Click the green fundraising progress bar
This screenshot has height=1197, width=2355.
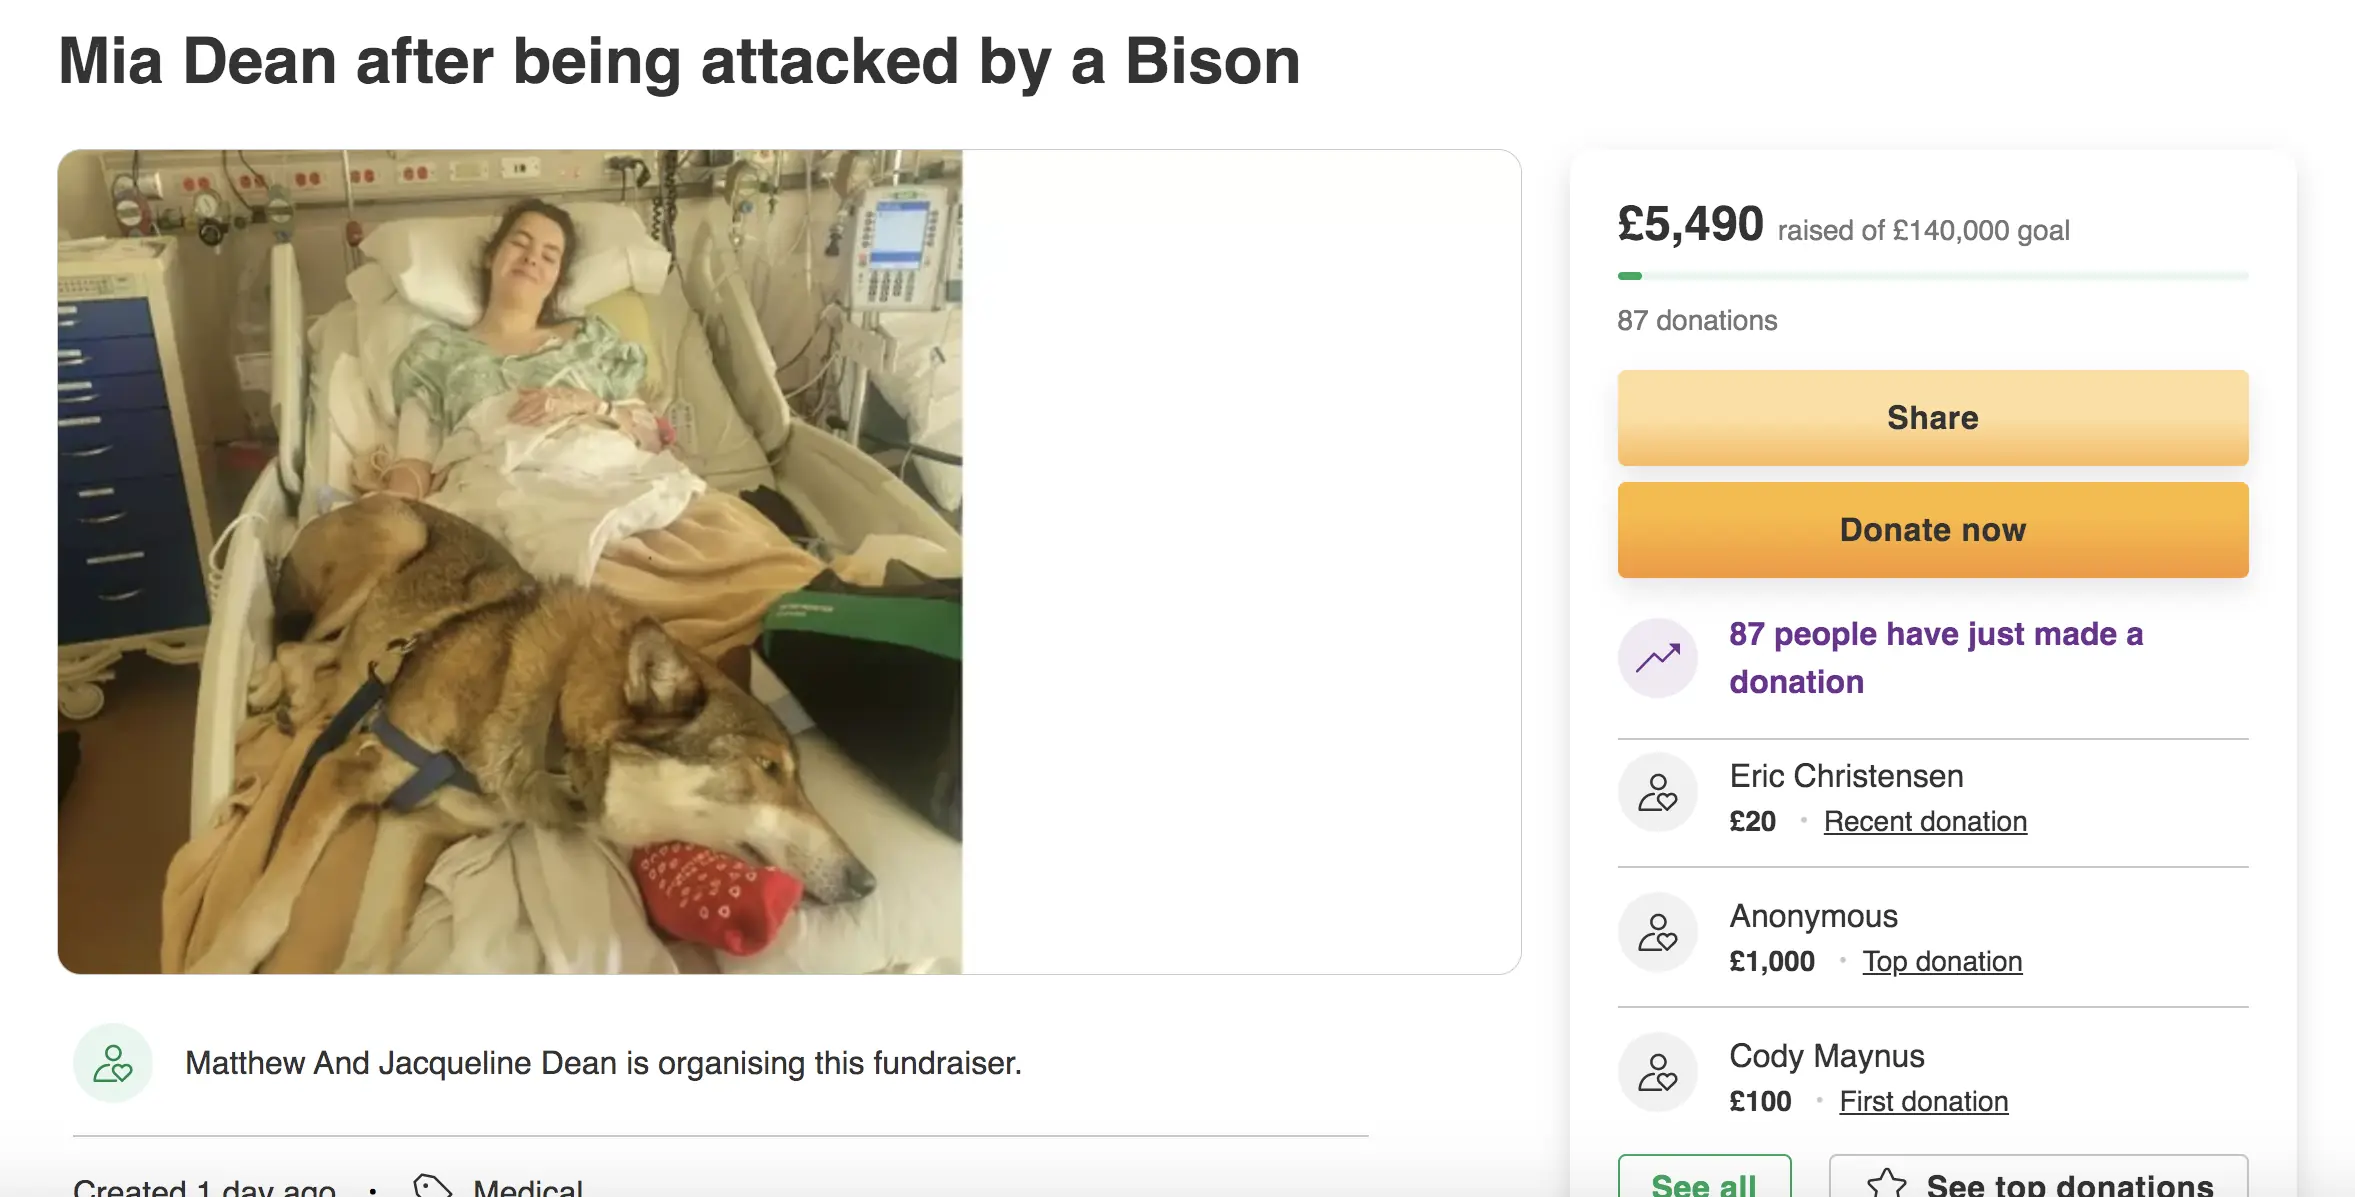(x=1932, y=276)
